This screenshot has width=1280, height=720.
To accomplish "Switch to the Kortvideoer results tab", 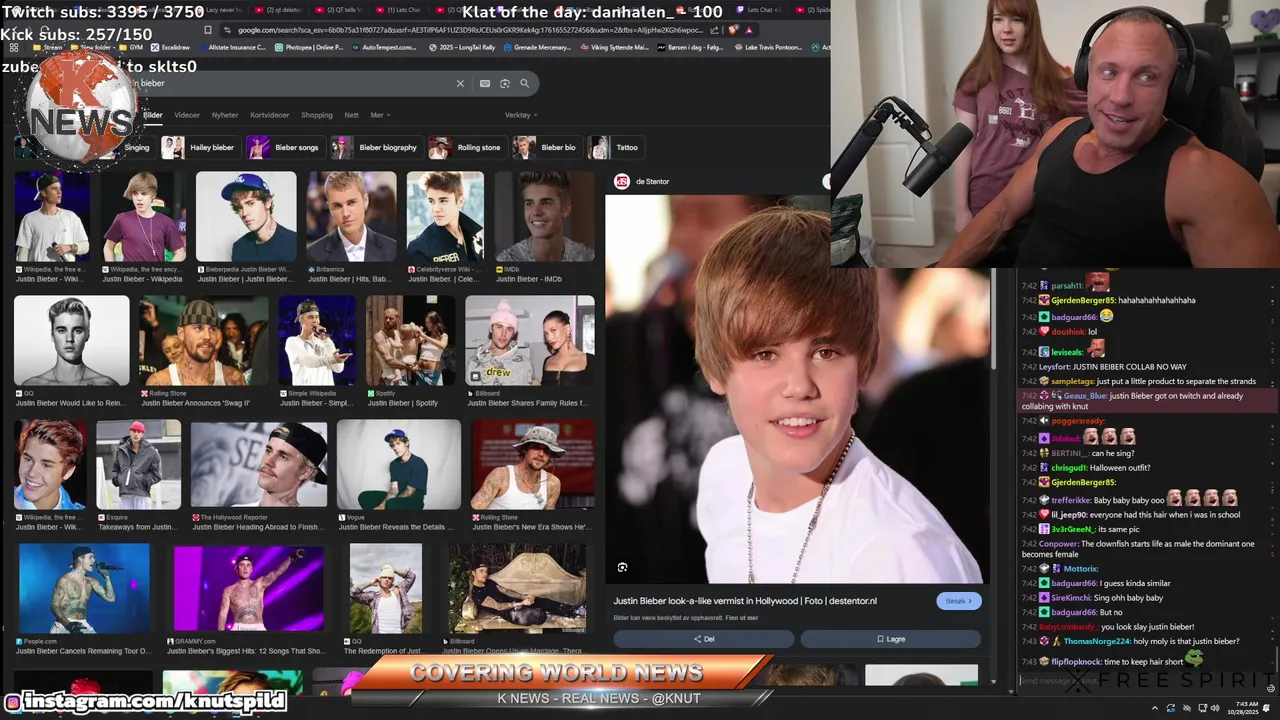I will [270, 115].
